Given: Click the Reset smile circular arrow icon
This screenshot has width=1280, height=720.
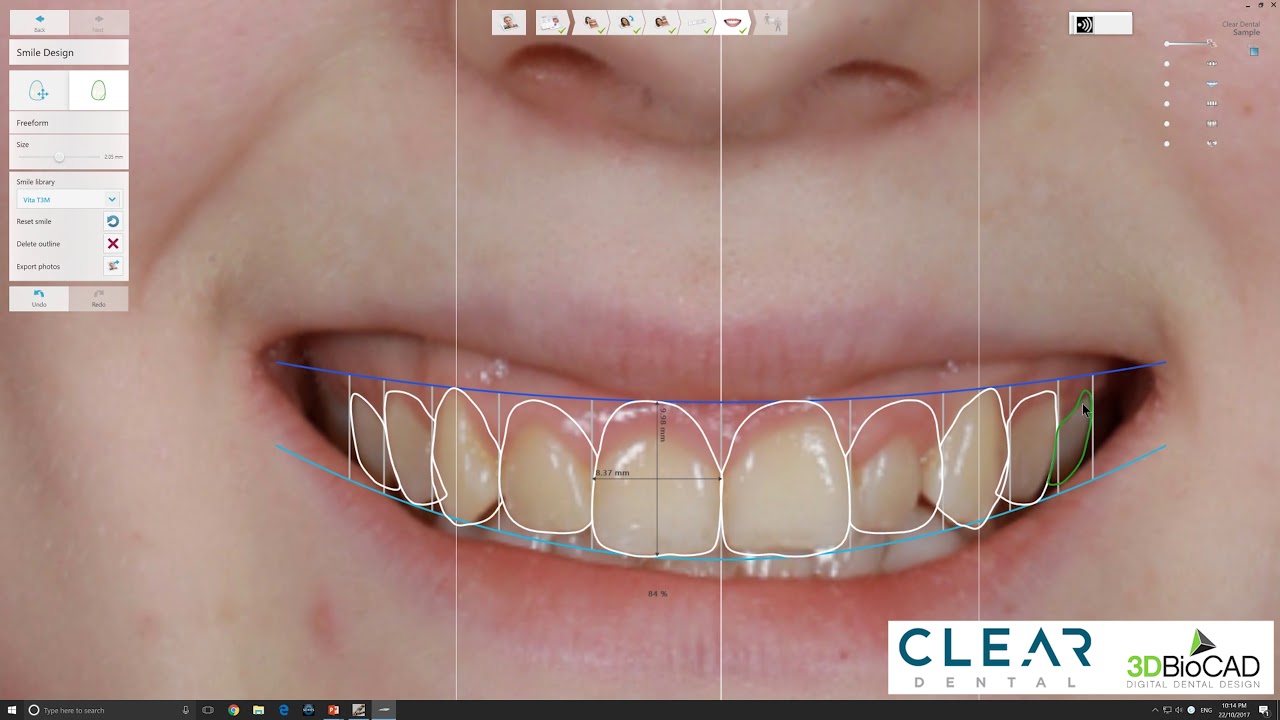Looking at the screenshot, I should click(x=112, y=221).
